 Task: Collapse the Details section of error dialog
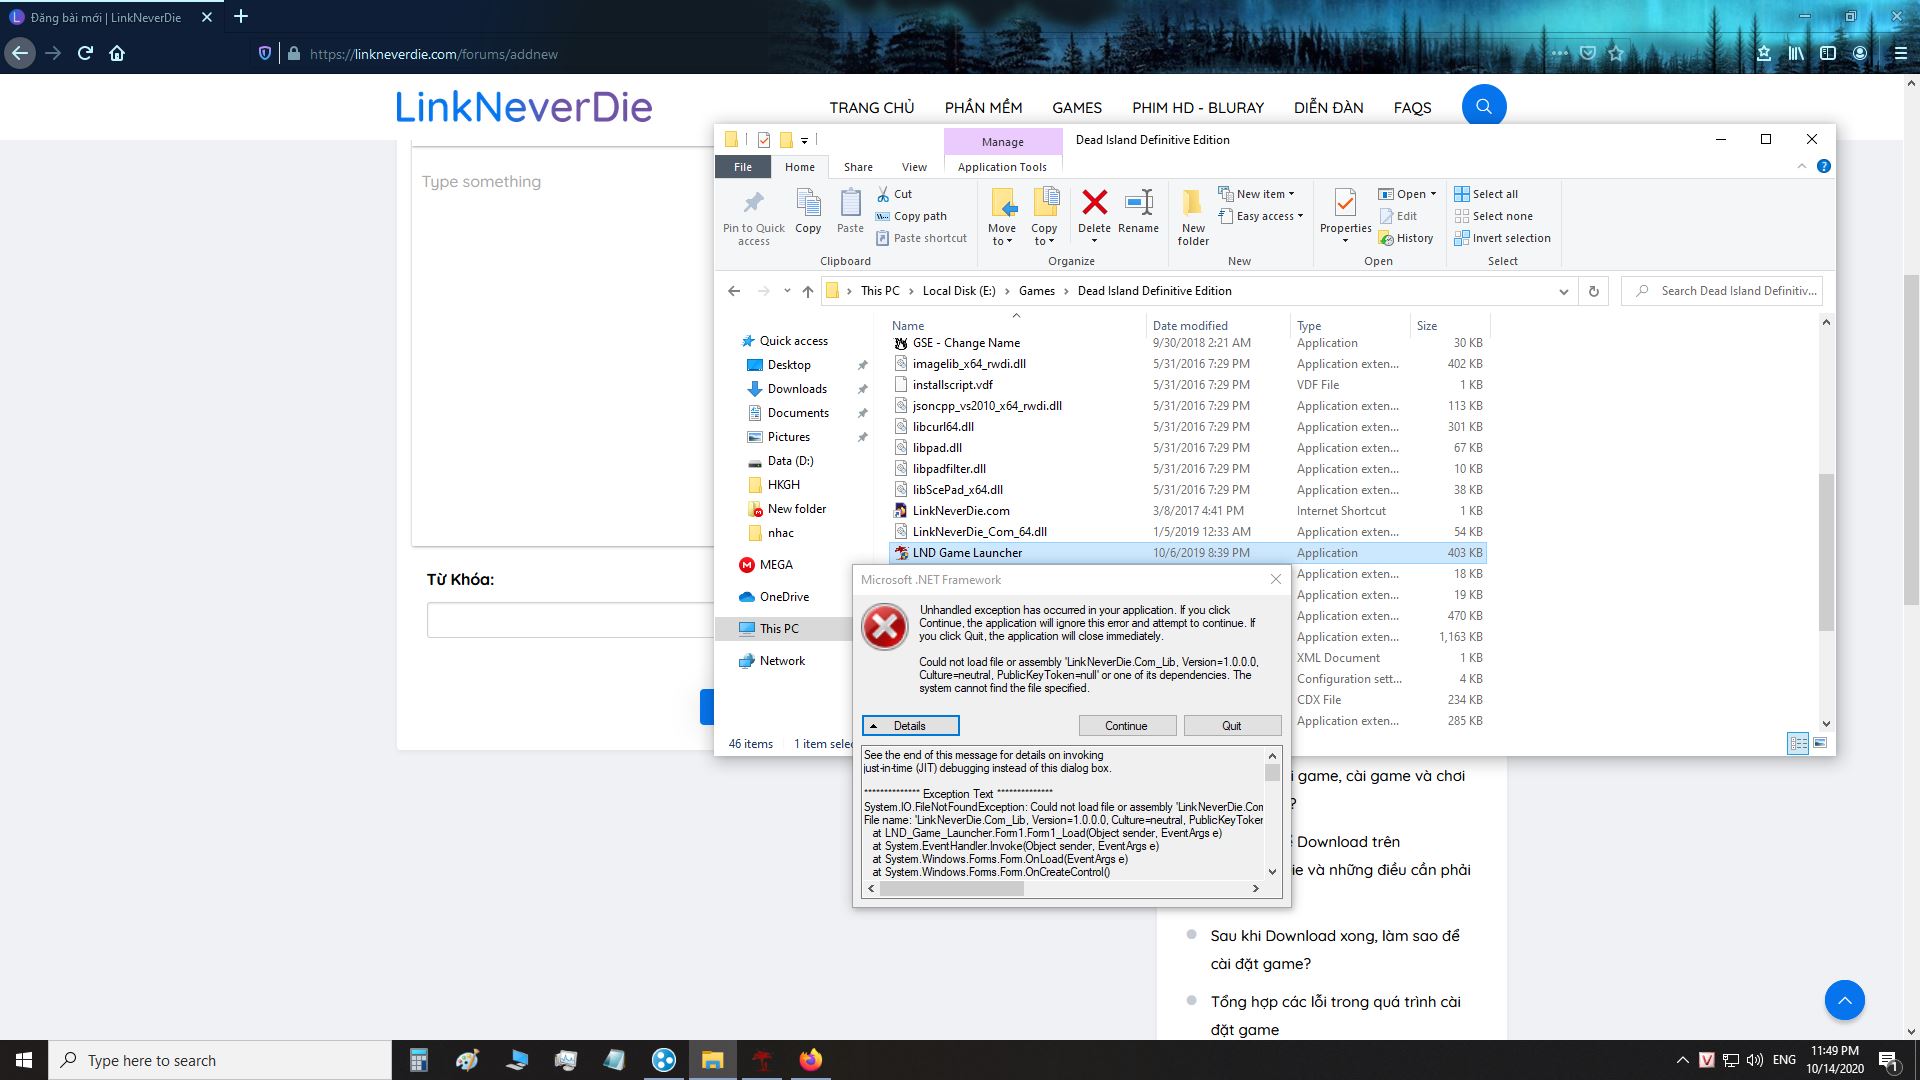[910, 726]
